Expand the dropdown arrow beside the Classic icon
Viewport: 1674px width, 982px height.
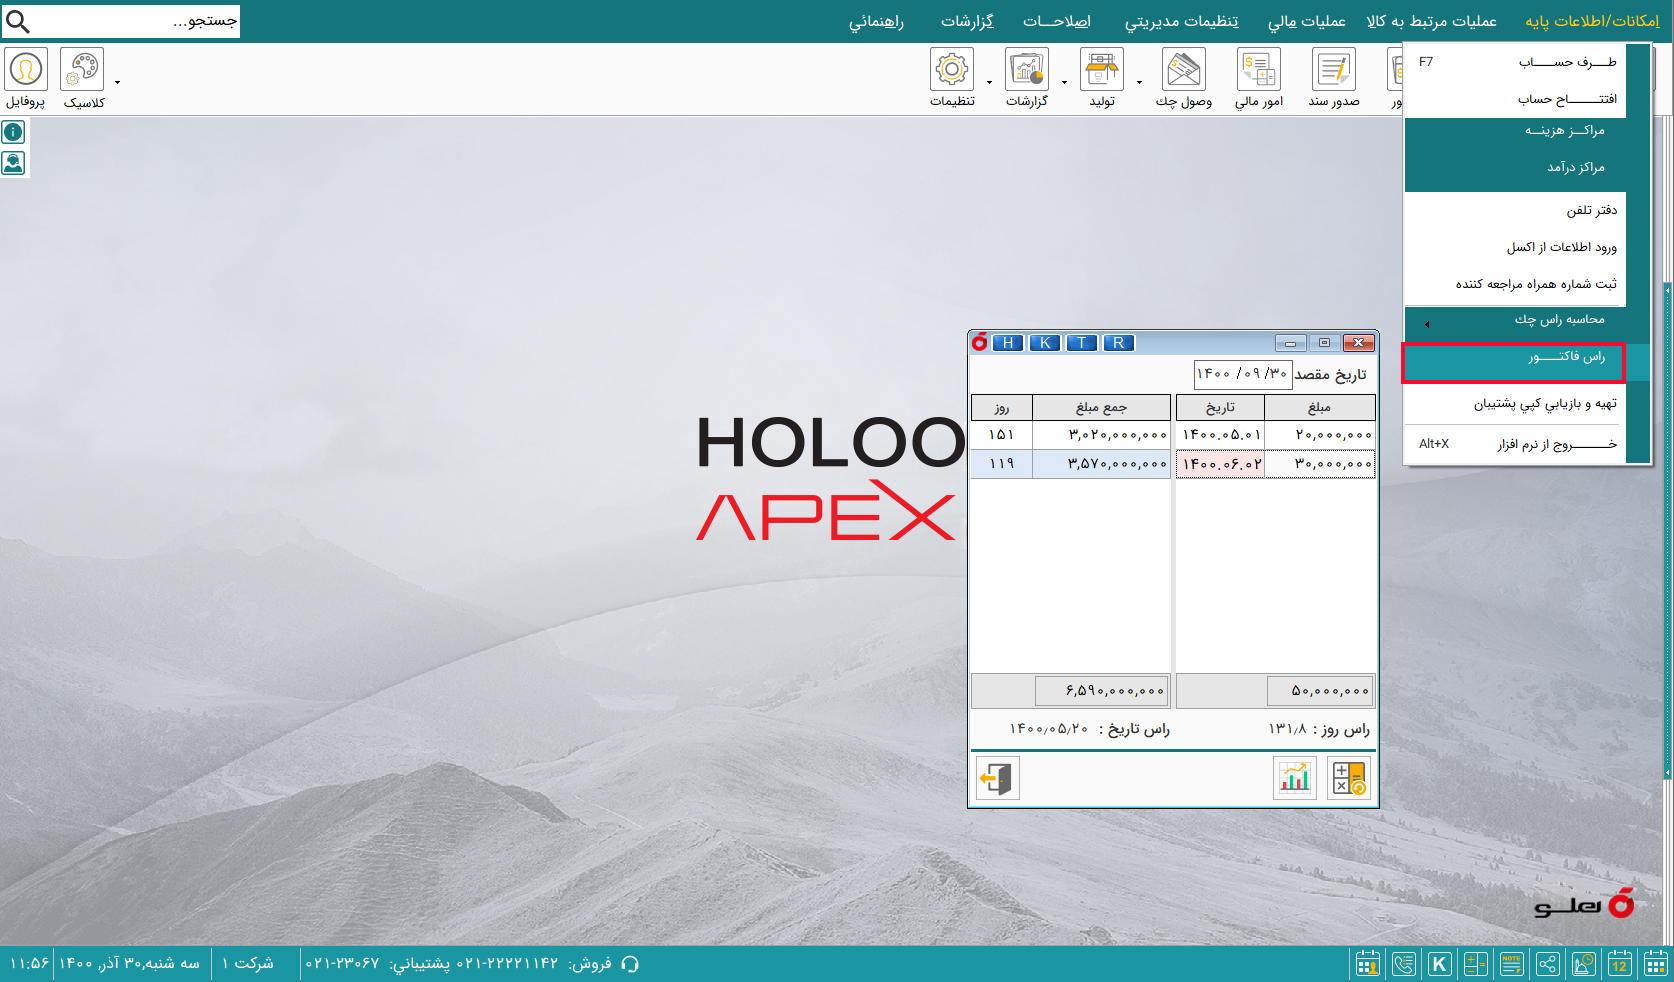[x=118, y=82]
